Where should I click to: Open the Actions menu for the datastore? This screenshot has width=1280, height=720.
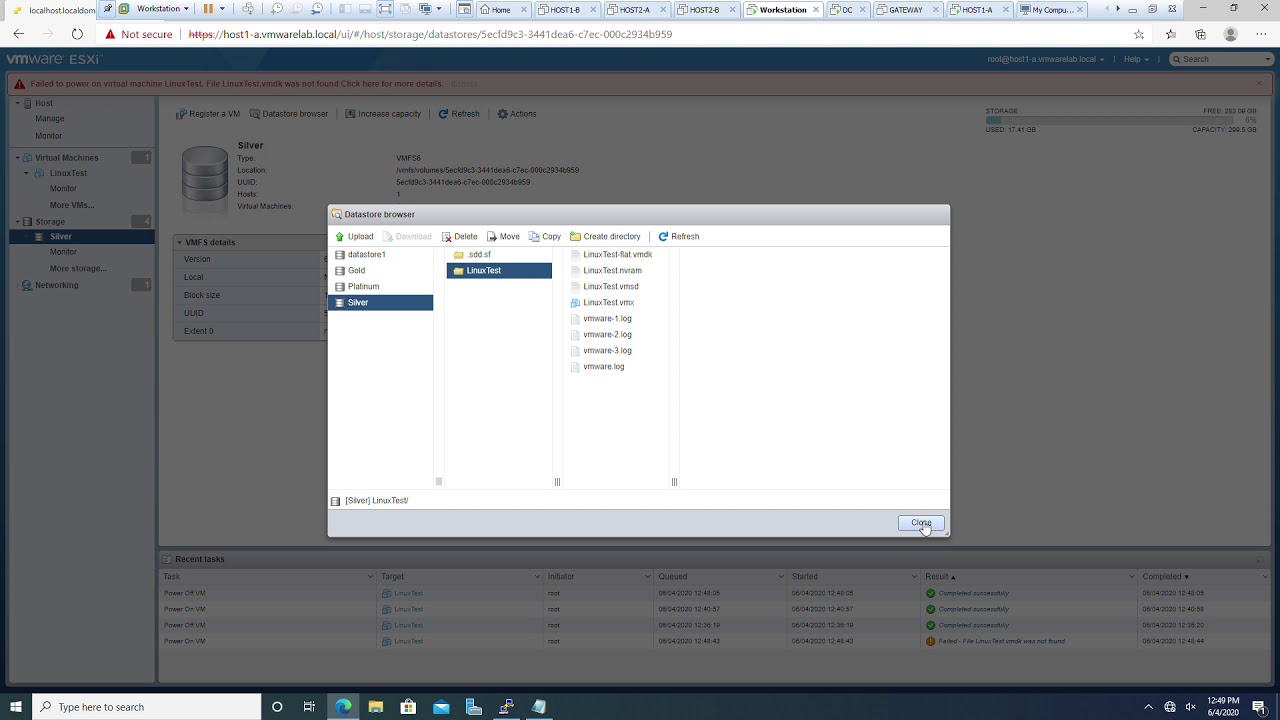point(517,114)
